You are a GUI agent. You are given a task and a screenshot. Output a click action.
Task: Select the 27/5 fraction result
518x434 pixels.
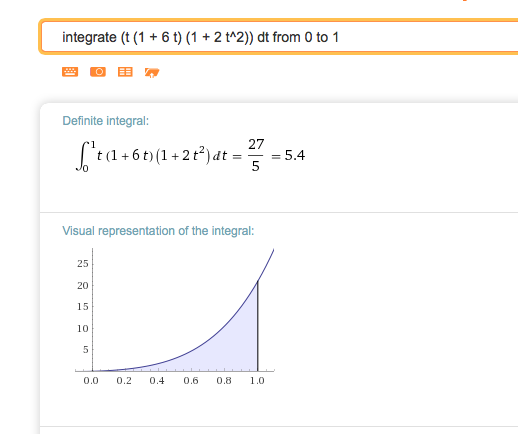click(x=256, y=155)
